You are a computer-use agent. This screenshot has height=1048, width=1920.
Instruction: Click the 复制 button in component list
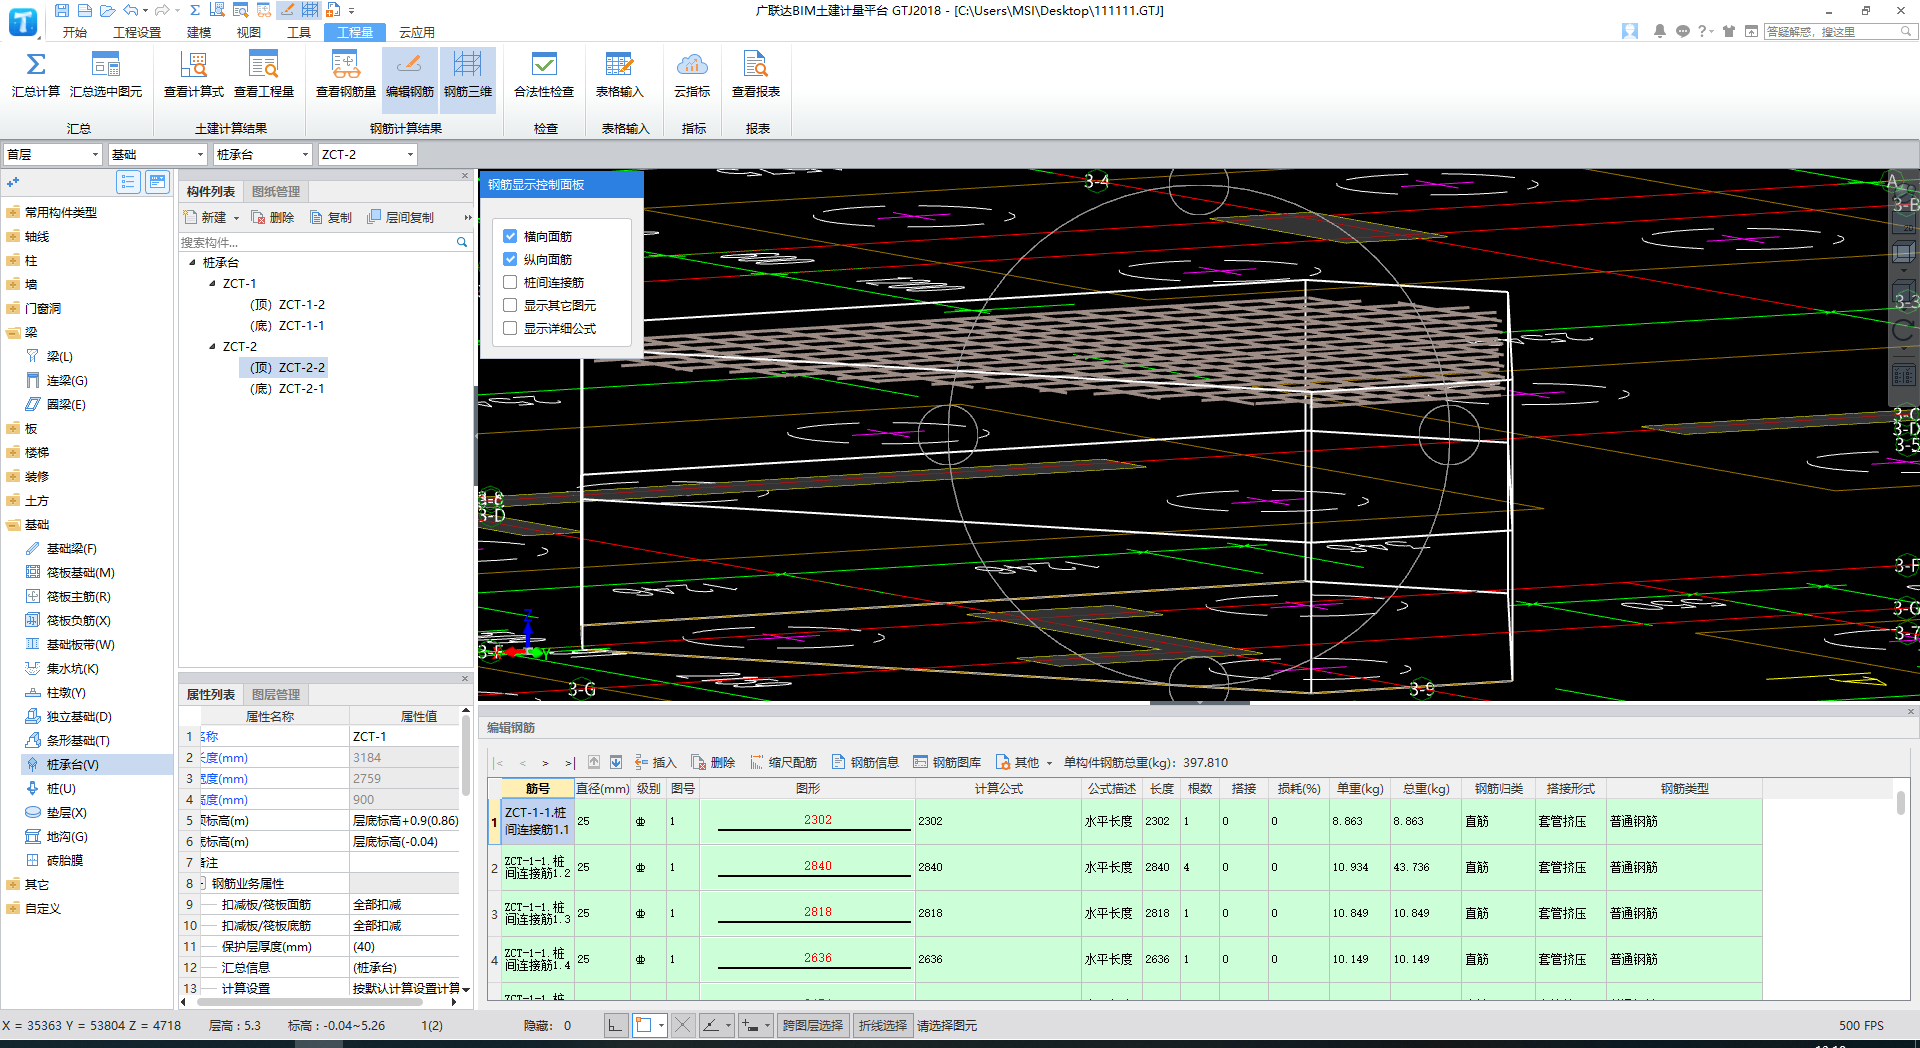click(x=331, y=217)
